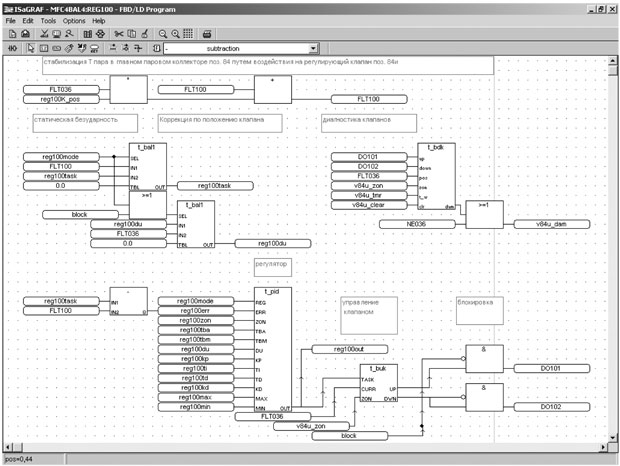Click the new document icon

(x=12, y=34)
